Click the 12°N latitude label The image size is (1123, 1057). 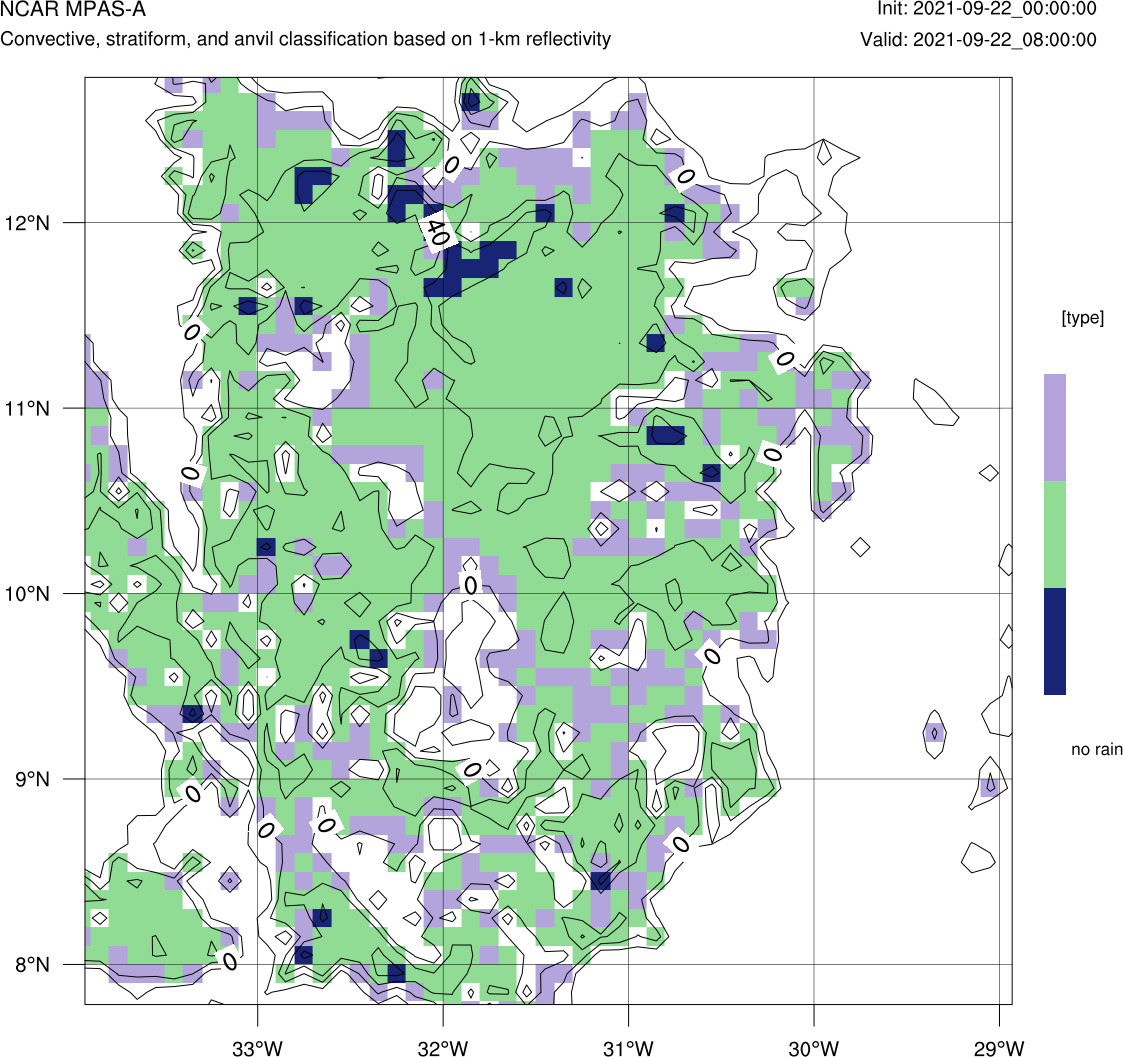pyautogui.click(x=27, y=223)
